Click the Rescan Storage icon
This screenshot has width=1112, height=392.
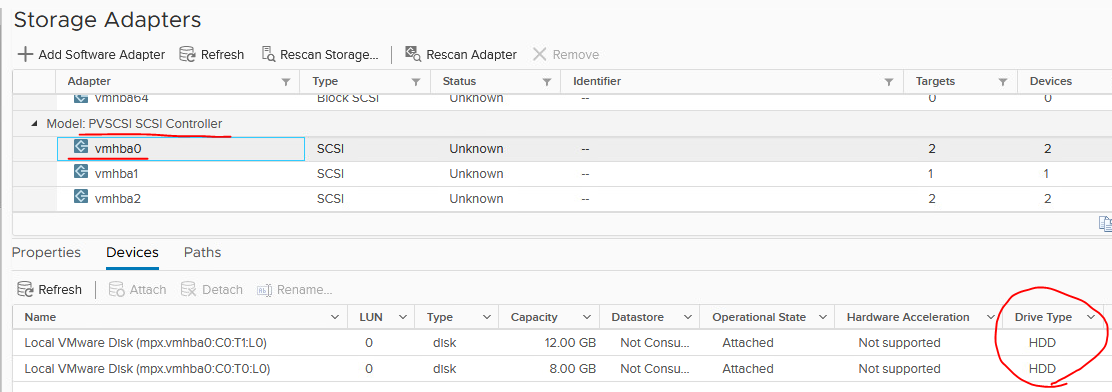coord(268,55)
